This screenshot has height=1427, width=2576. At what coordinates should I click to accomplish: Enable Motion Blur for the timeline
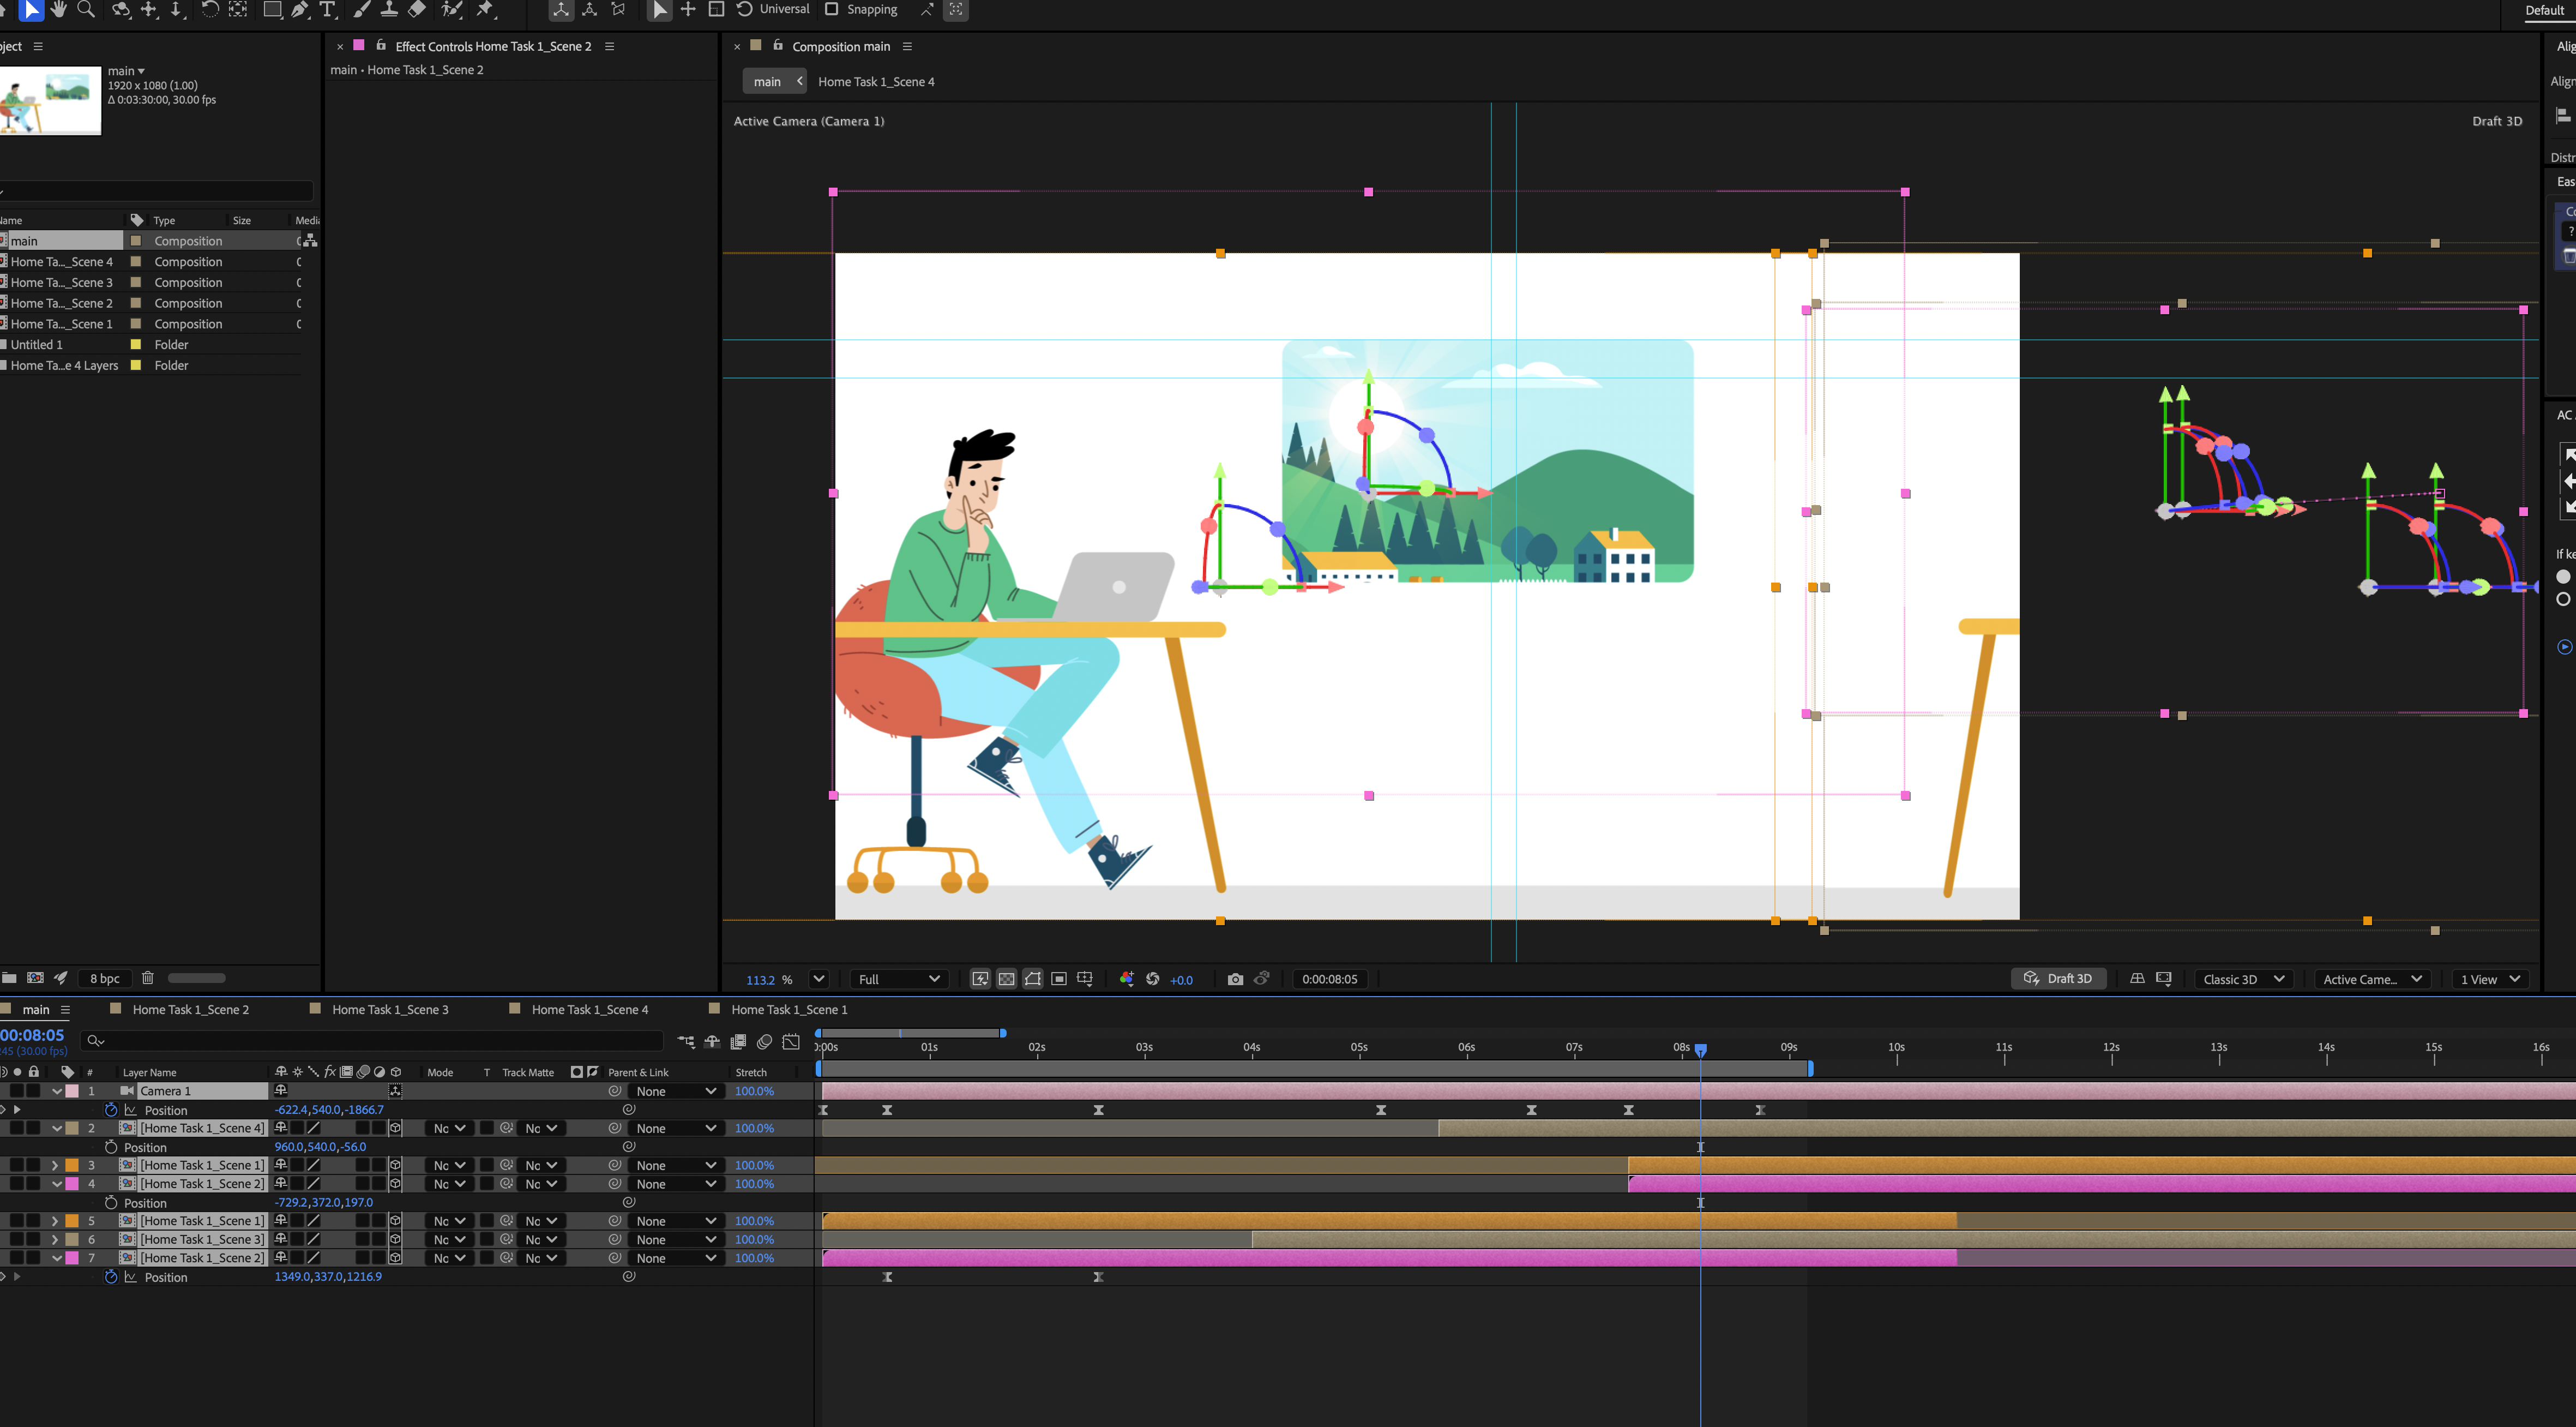[764, 1042]
